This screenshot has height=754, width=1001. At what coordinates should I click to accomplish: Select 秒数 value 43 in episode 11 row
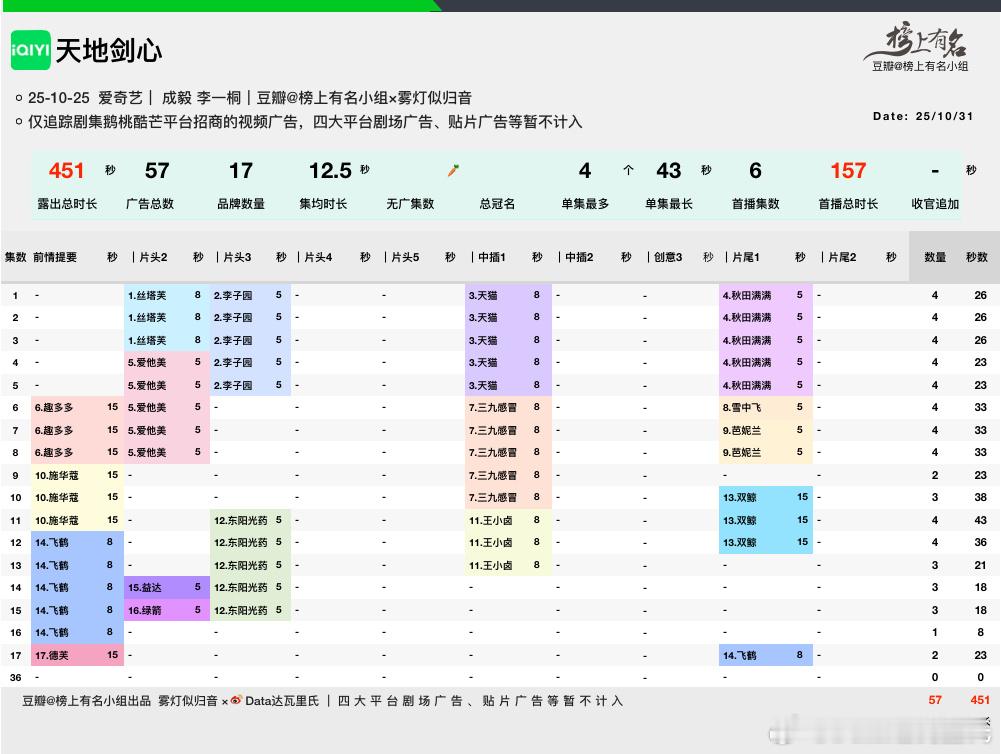[x=980, y=520]
